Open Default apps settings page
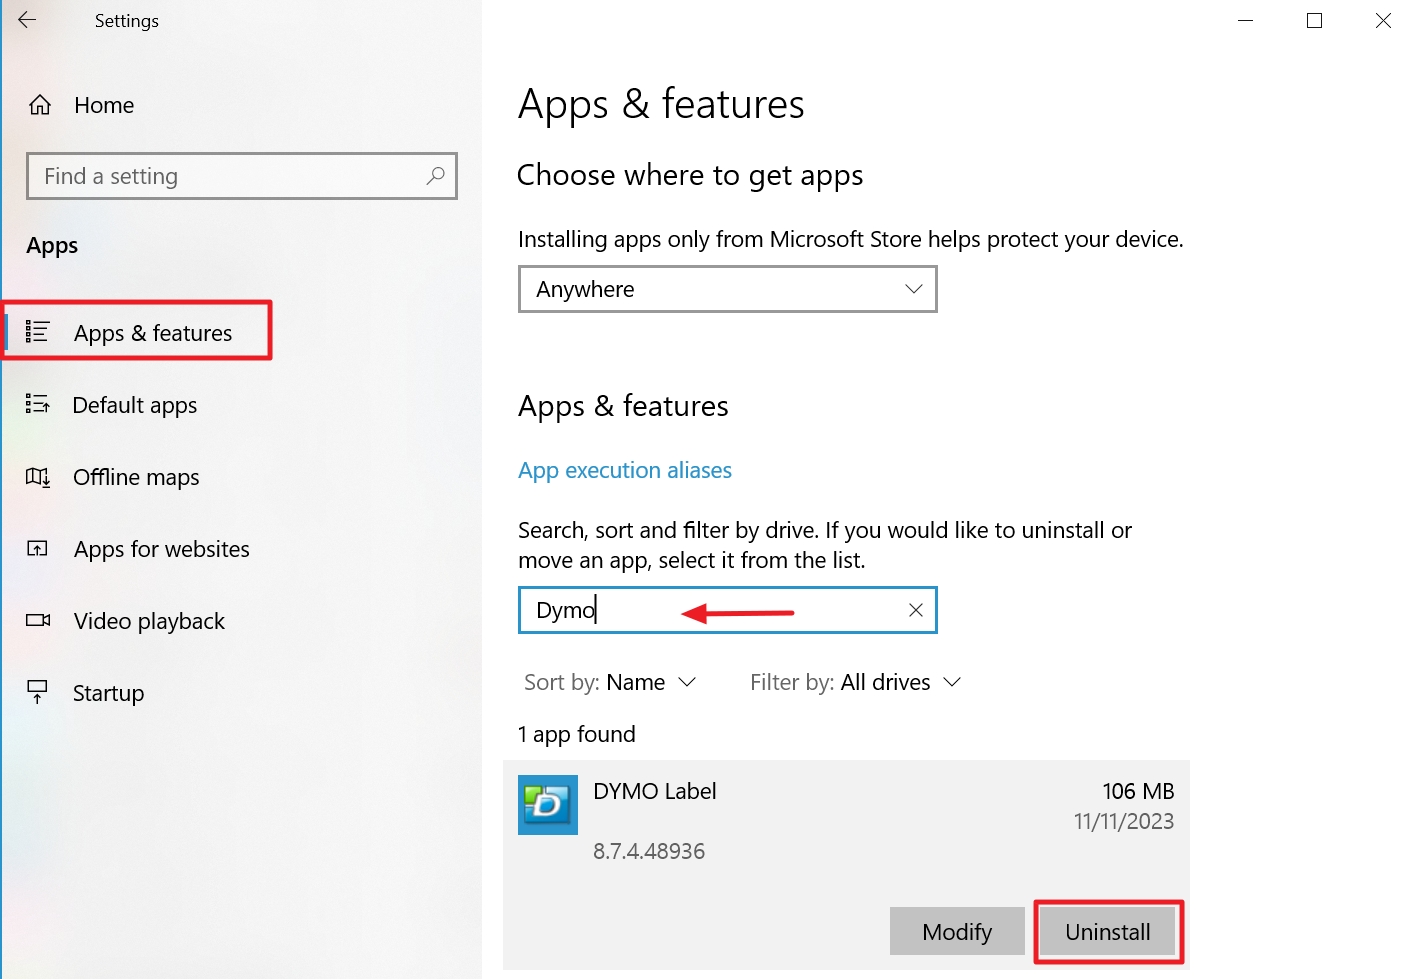The image size is (1403, 979). pyautogui.click(x=135, y=405)
